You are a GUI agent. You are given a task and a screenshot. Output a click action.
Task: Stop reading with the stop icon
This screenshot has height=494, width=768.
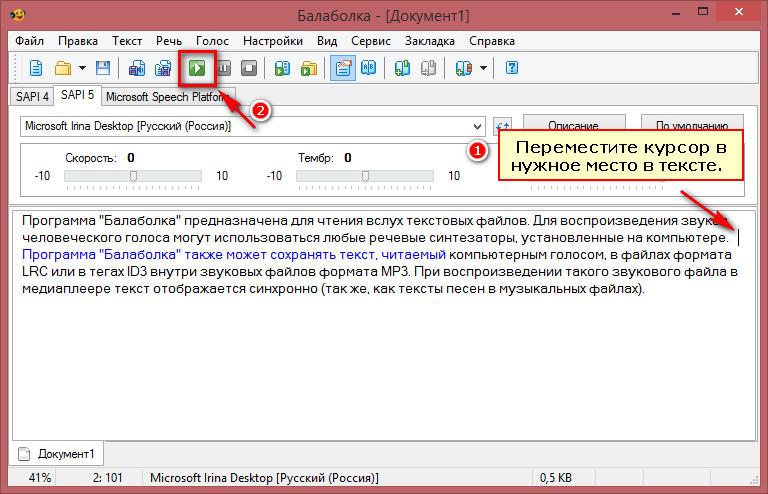[249, 68]
